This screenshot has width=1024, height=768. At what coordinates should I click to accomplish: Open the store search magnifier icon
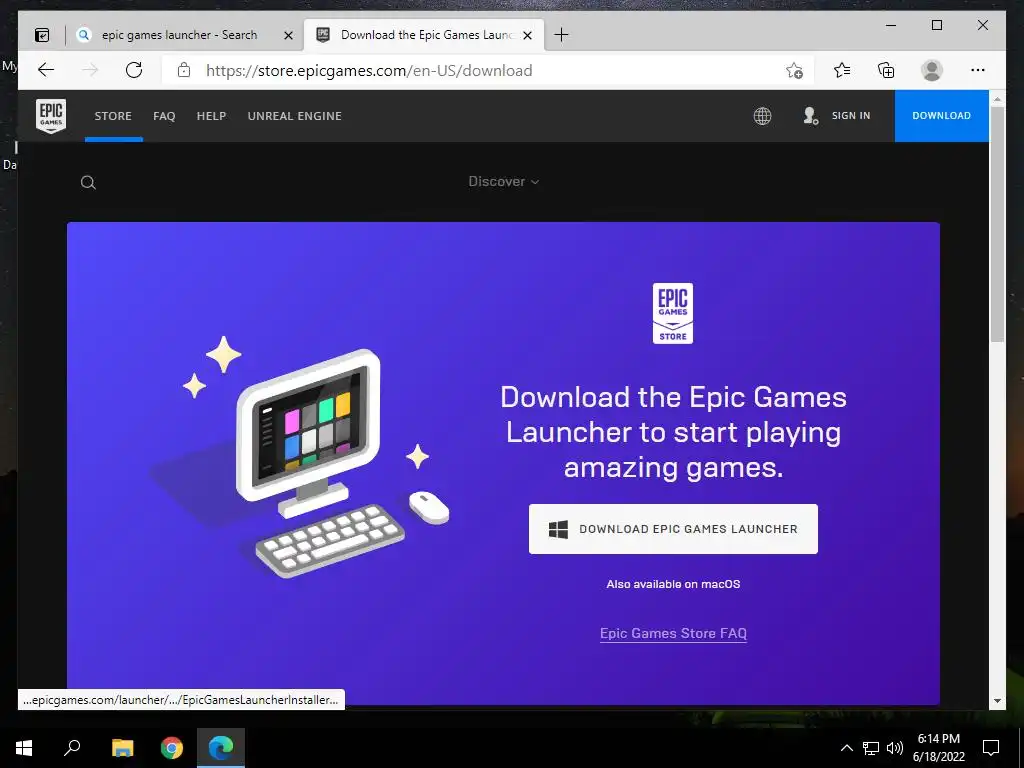[88, 182]
